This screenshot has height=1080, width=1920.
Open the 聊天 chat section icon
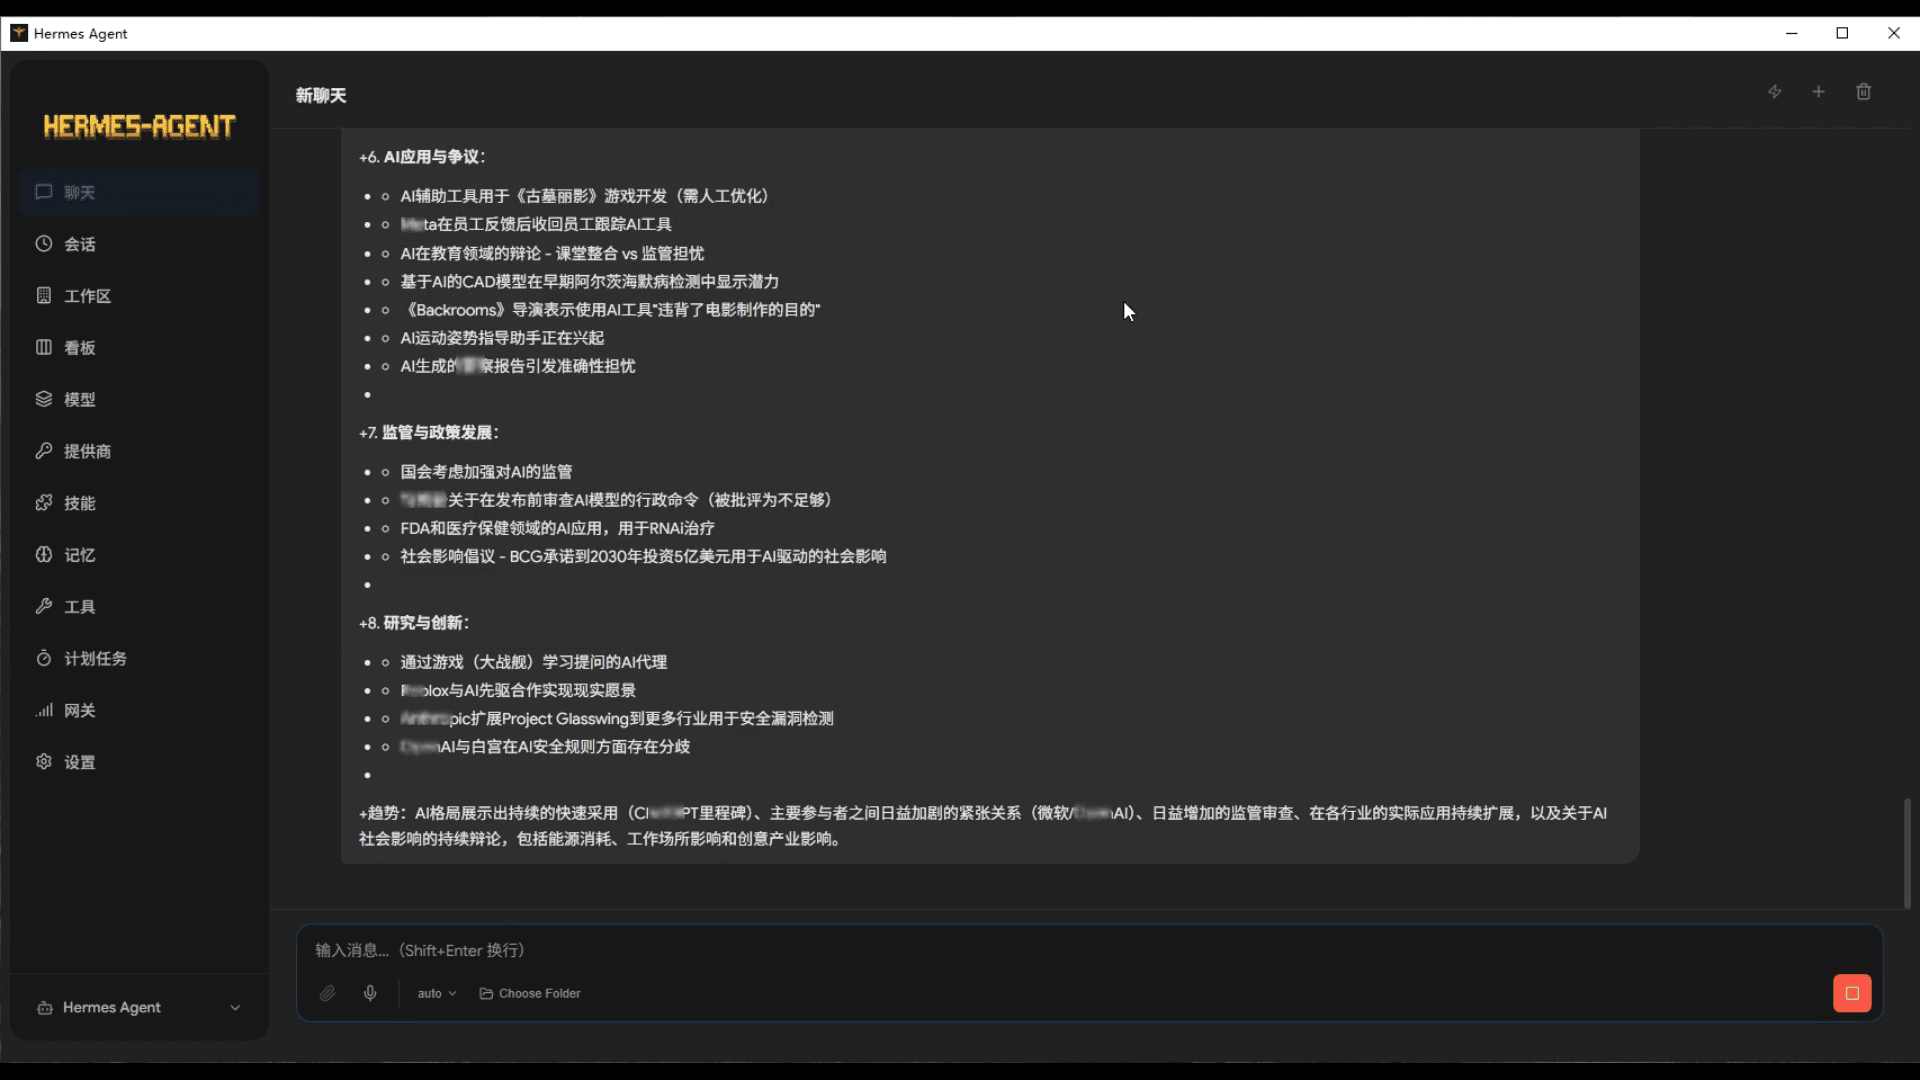click(x=44, y=192)
